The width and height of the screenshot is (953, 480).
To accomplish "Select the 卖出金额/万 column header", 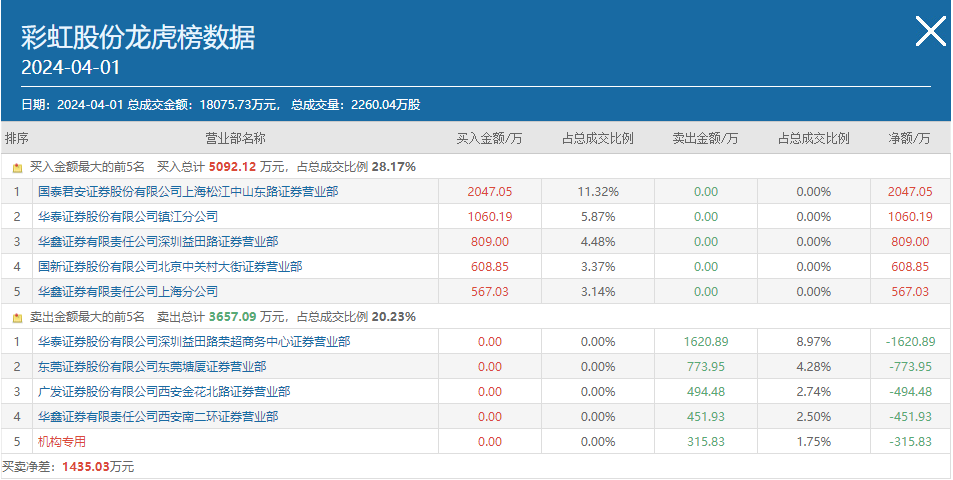I will tap(705, 139).
